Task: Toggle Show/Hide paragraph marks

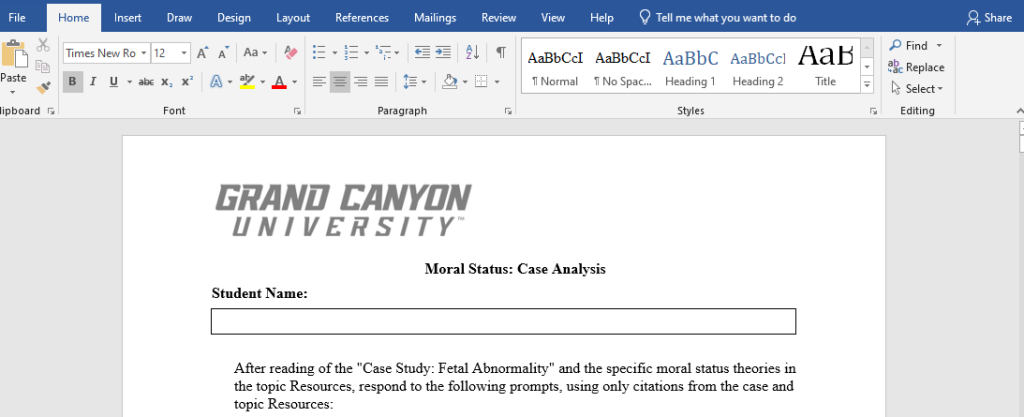Action: pyautogui.click(x=501, y=52)
